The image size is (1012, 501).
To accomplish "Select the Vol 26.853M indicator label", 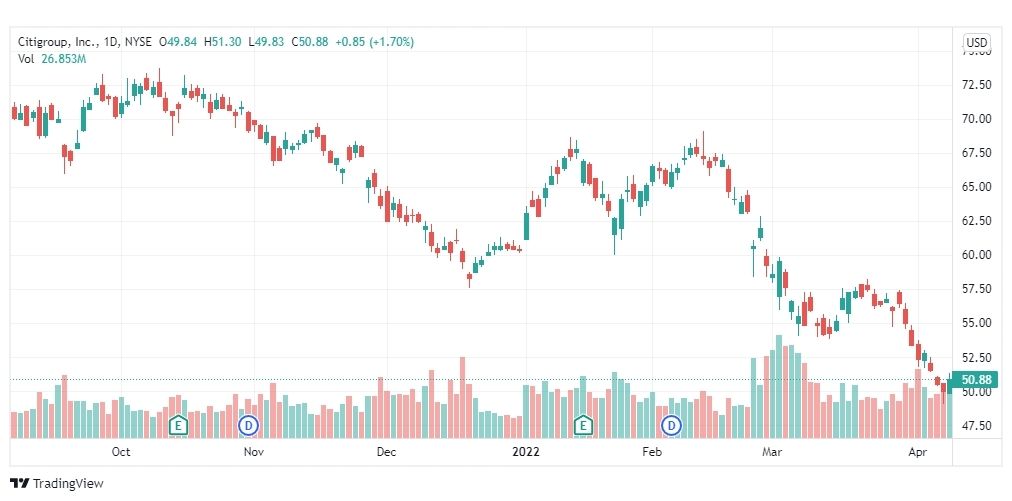I will coord(52,59).
